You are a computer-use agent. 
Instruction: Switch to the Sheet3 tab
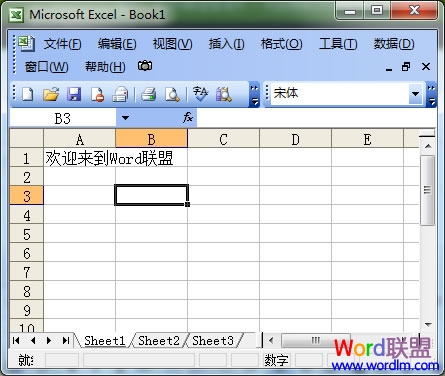tap(213, 341)
